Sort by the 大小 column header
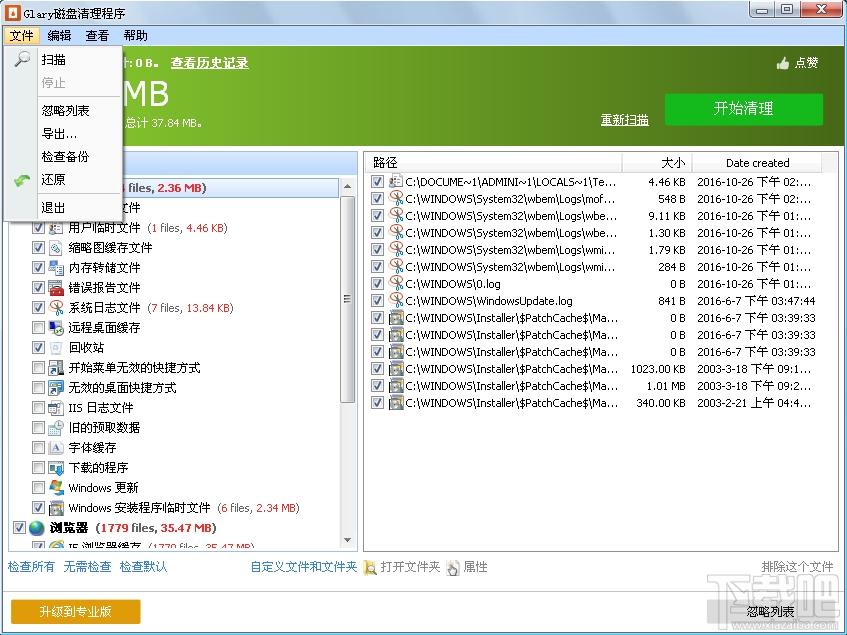This screenshot has height=635, width=847. (x=657, y=163)
